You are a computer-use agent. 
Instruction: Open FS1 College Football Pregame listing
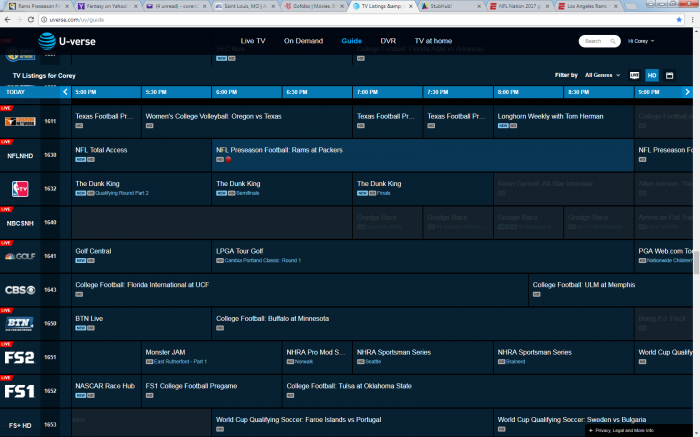tap(212, 391)
